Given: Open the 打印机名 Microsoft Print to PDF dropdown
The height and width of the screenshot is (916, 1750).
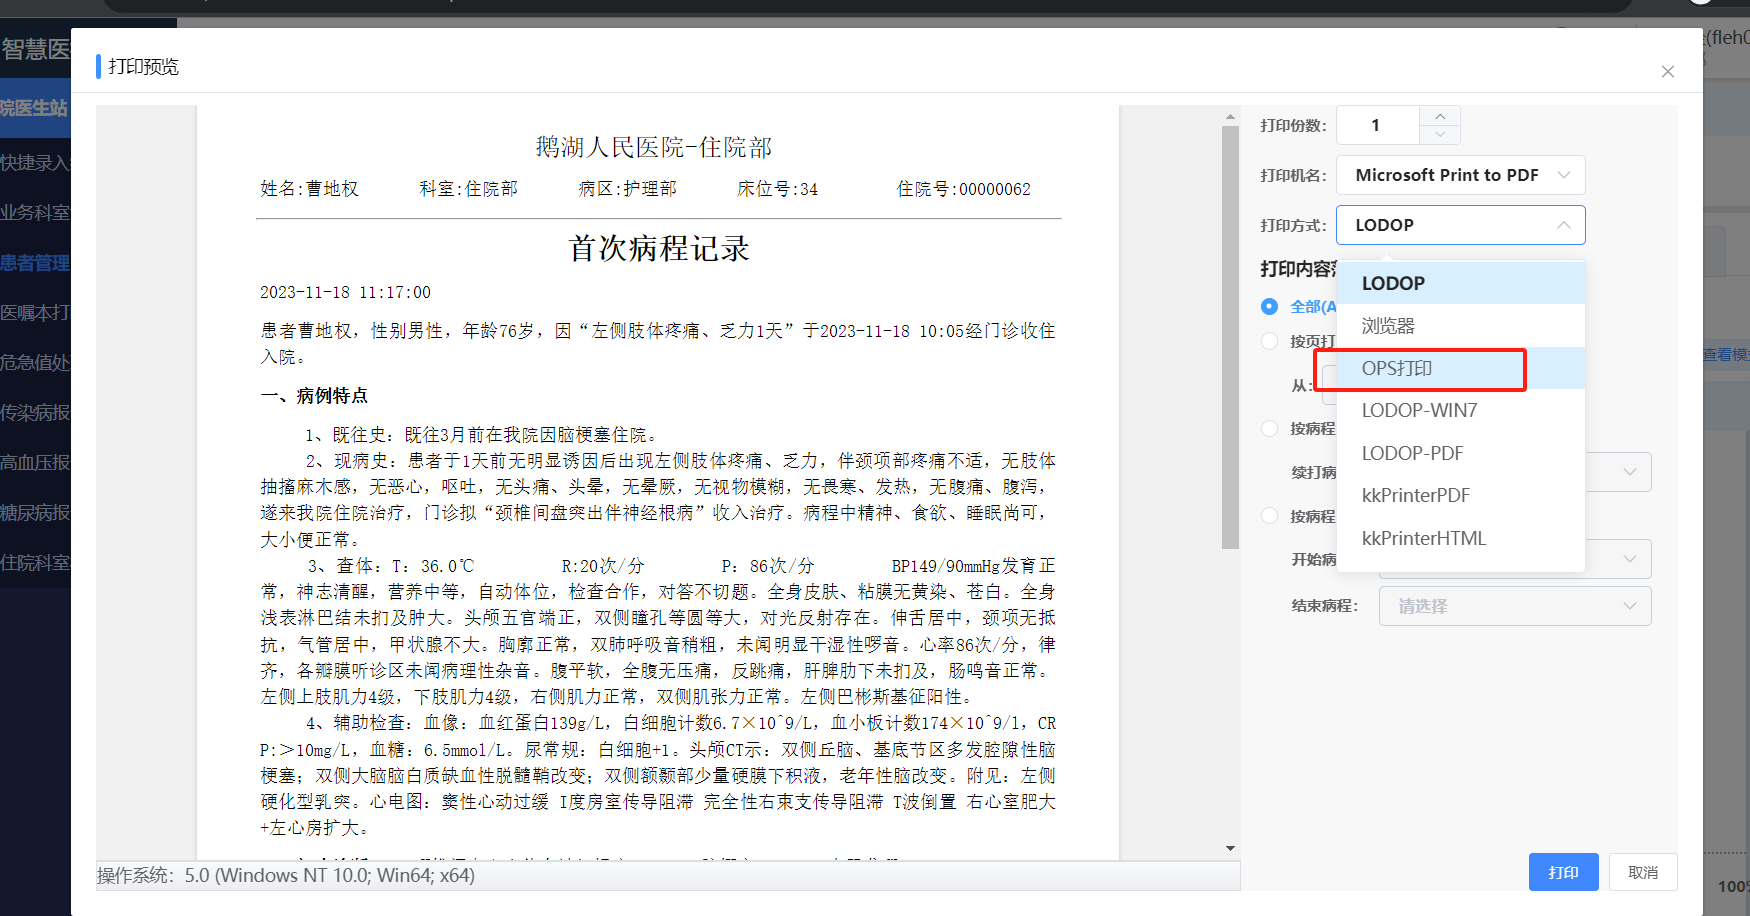Looking at the screenshot, I should click(1460, 175).
